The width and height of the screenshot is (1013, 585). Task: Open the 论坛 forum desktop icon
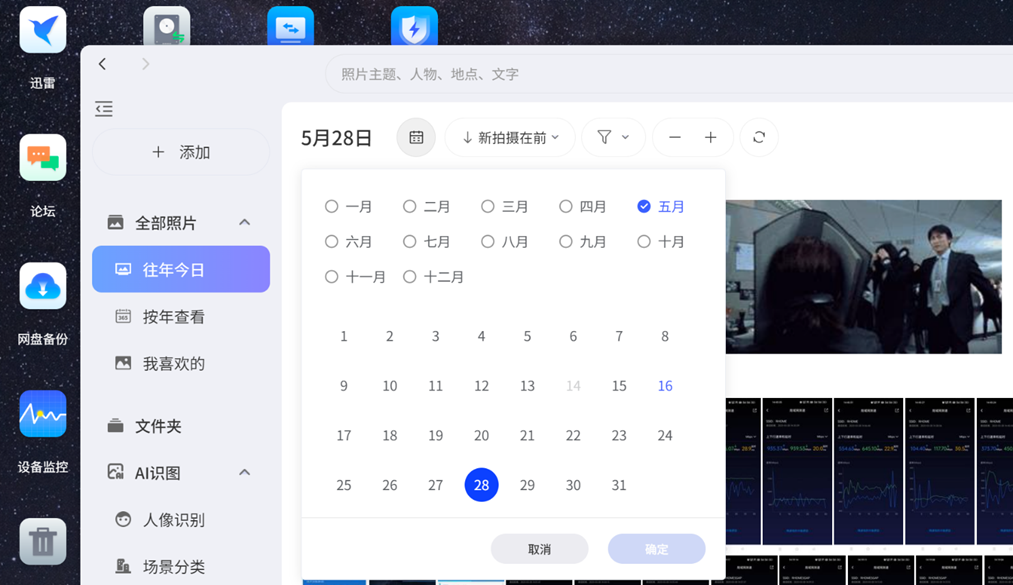tap(43, 158)
